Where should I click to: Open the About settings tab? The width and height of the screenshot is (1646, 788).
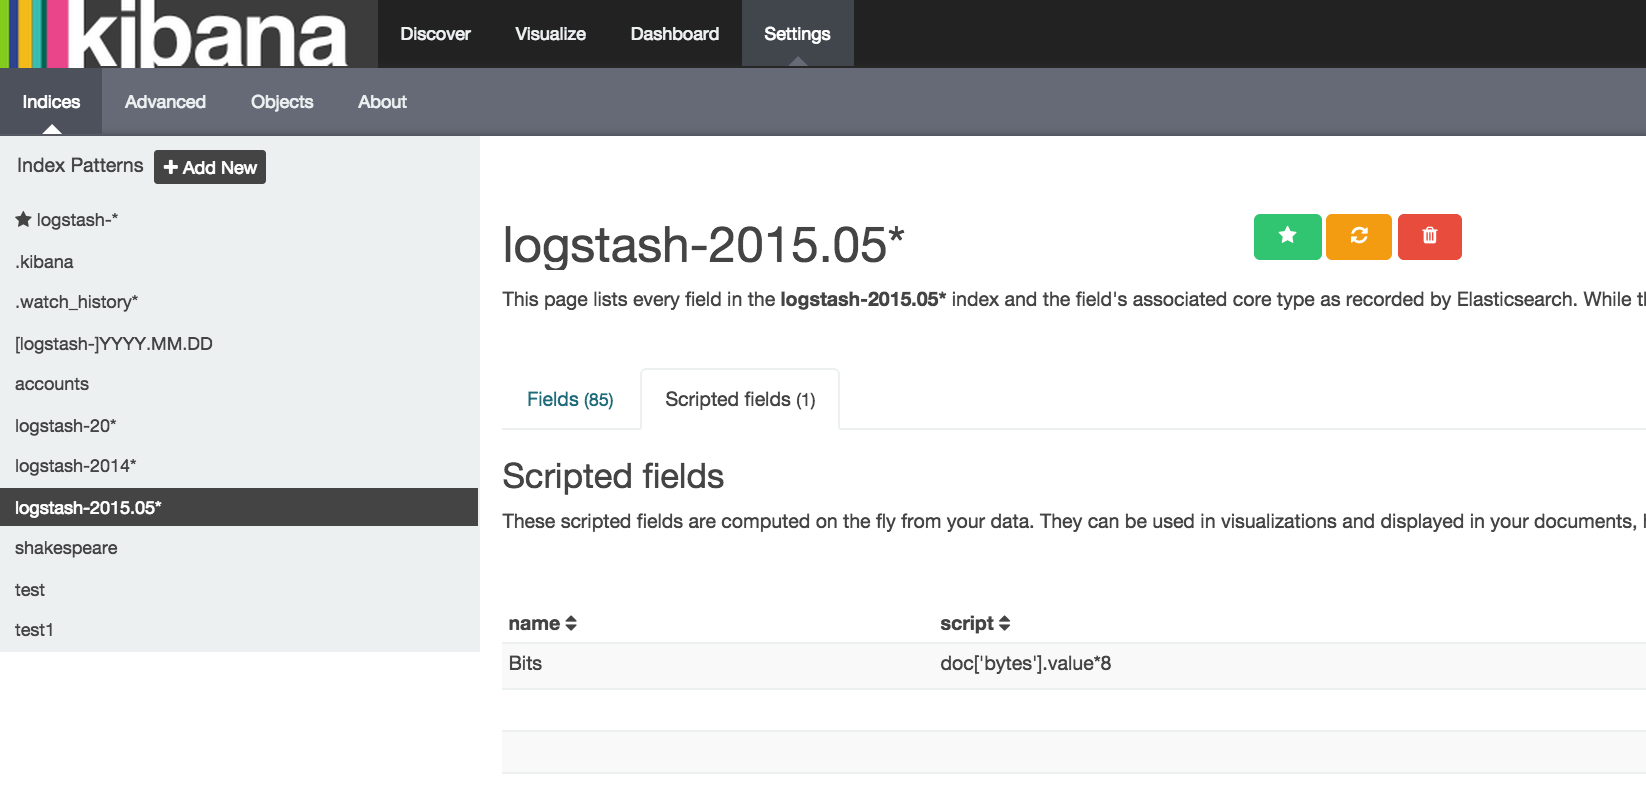click(x=382, y=102)
